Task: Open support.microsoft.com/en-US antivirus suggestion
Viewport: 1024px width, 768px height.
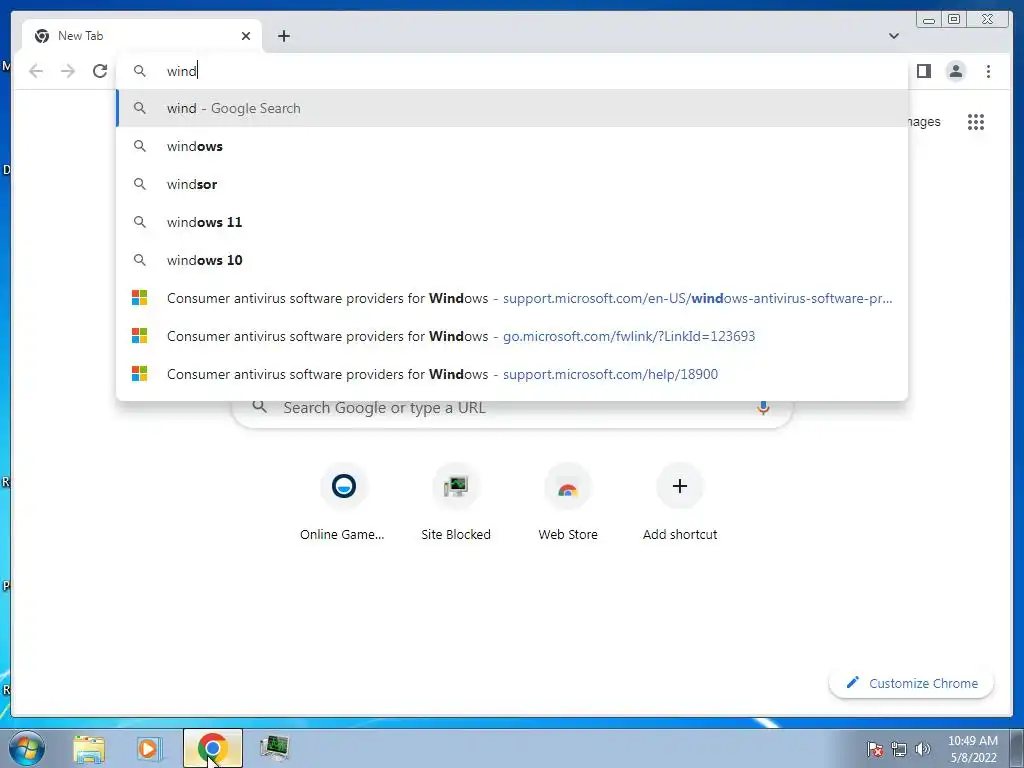Action: coord(512,298)
